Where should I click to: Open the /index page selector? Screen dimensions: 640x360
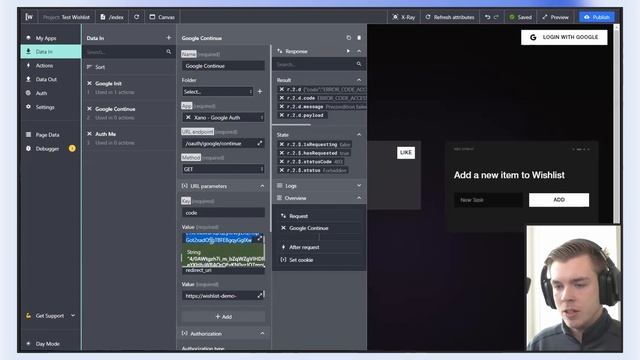[112, 17]
